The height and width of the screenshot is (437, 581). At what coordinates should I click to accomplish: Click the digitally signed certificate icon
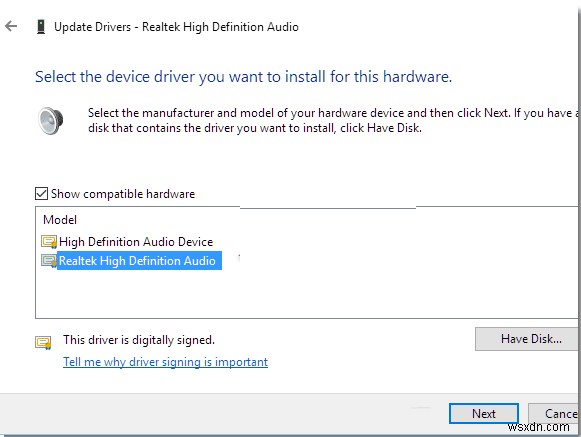click(43, 342)
